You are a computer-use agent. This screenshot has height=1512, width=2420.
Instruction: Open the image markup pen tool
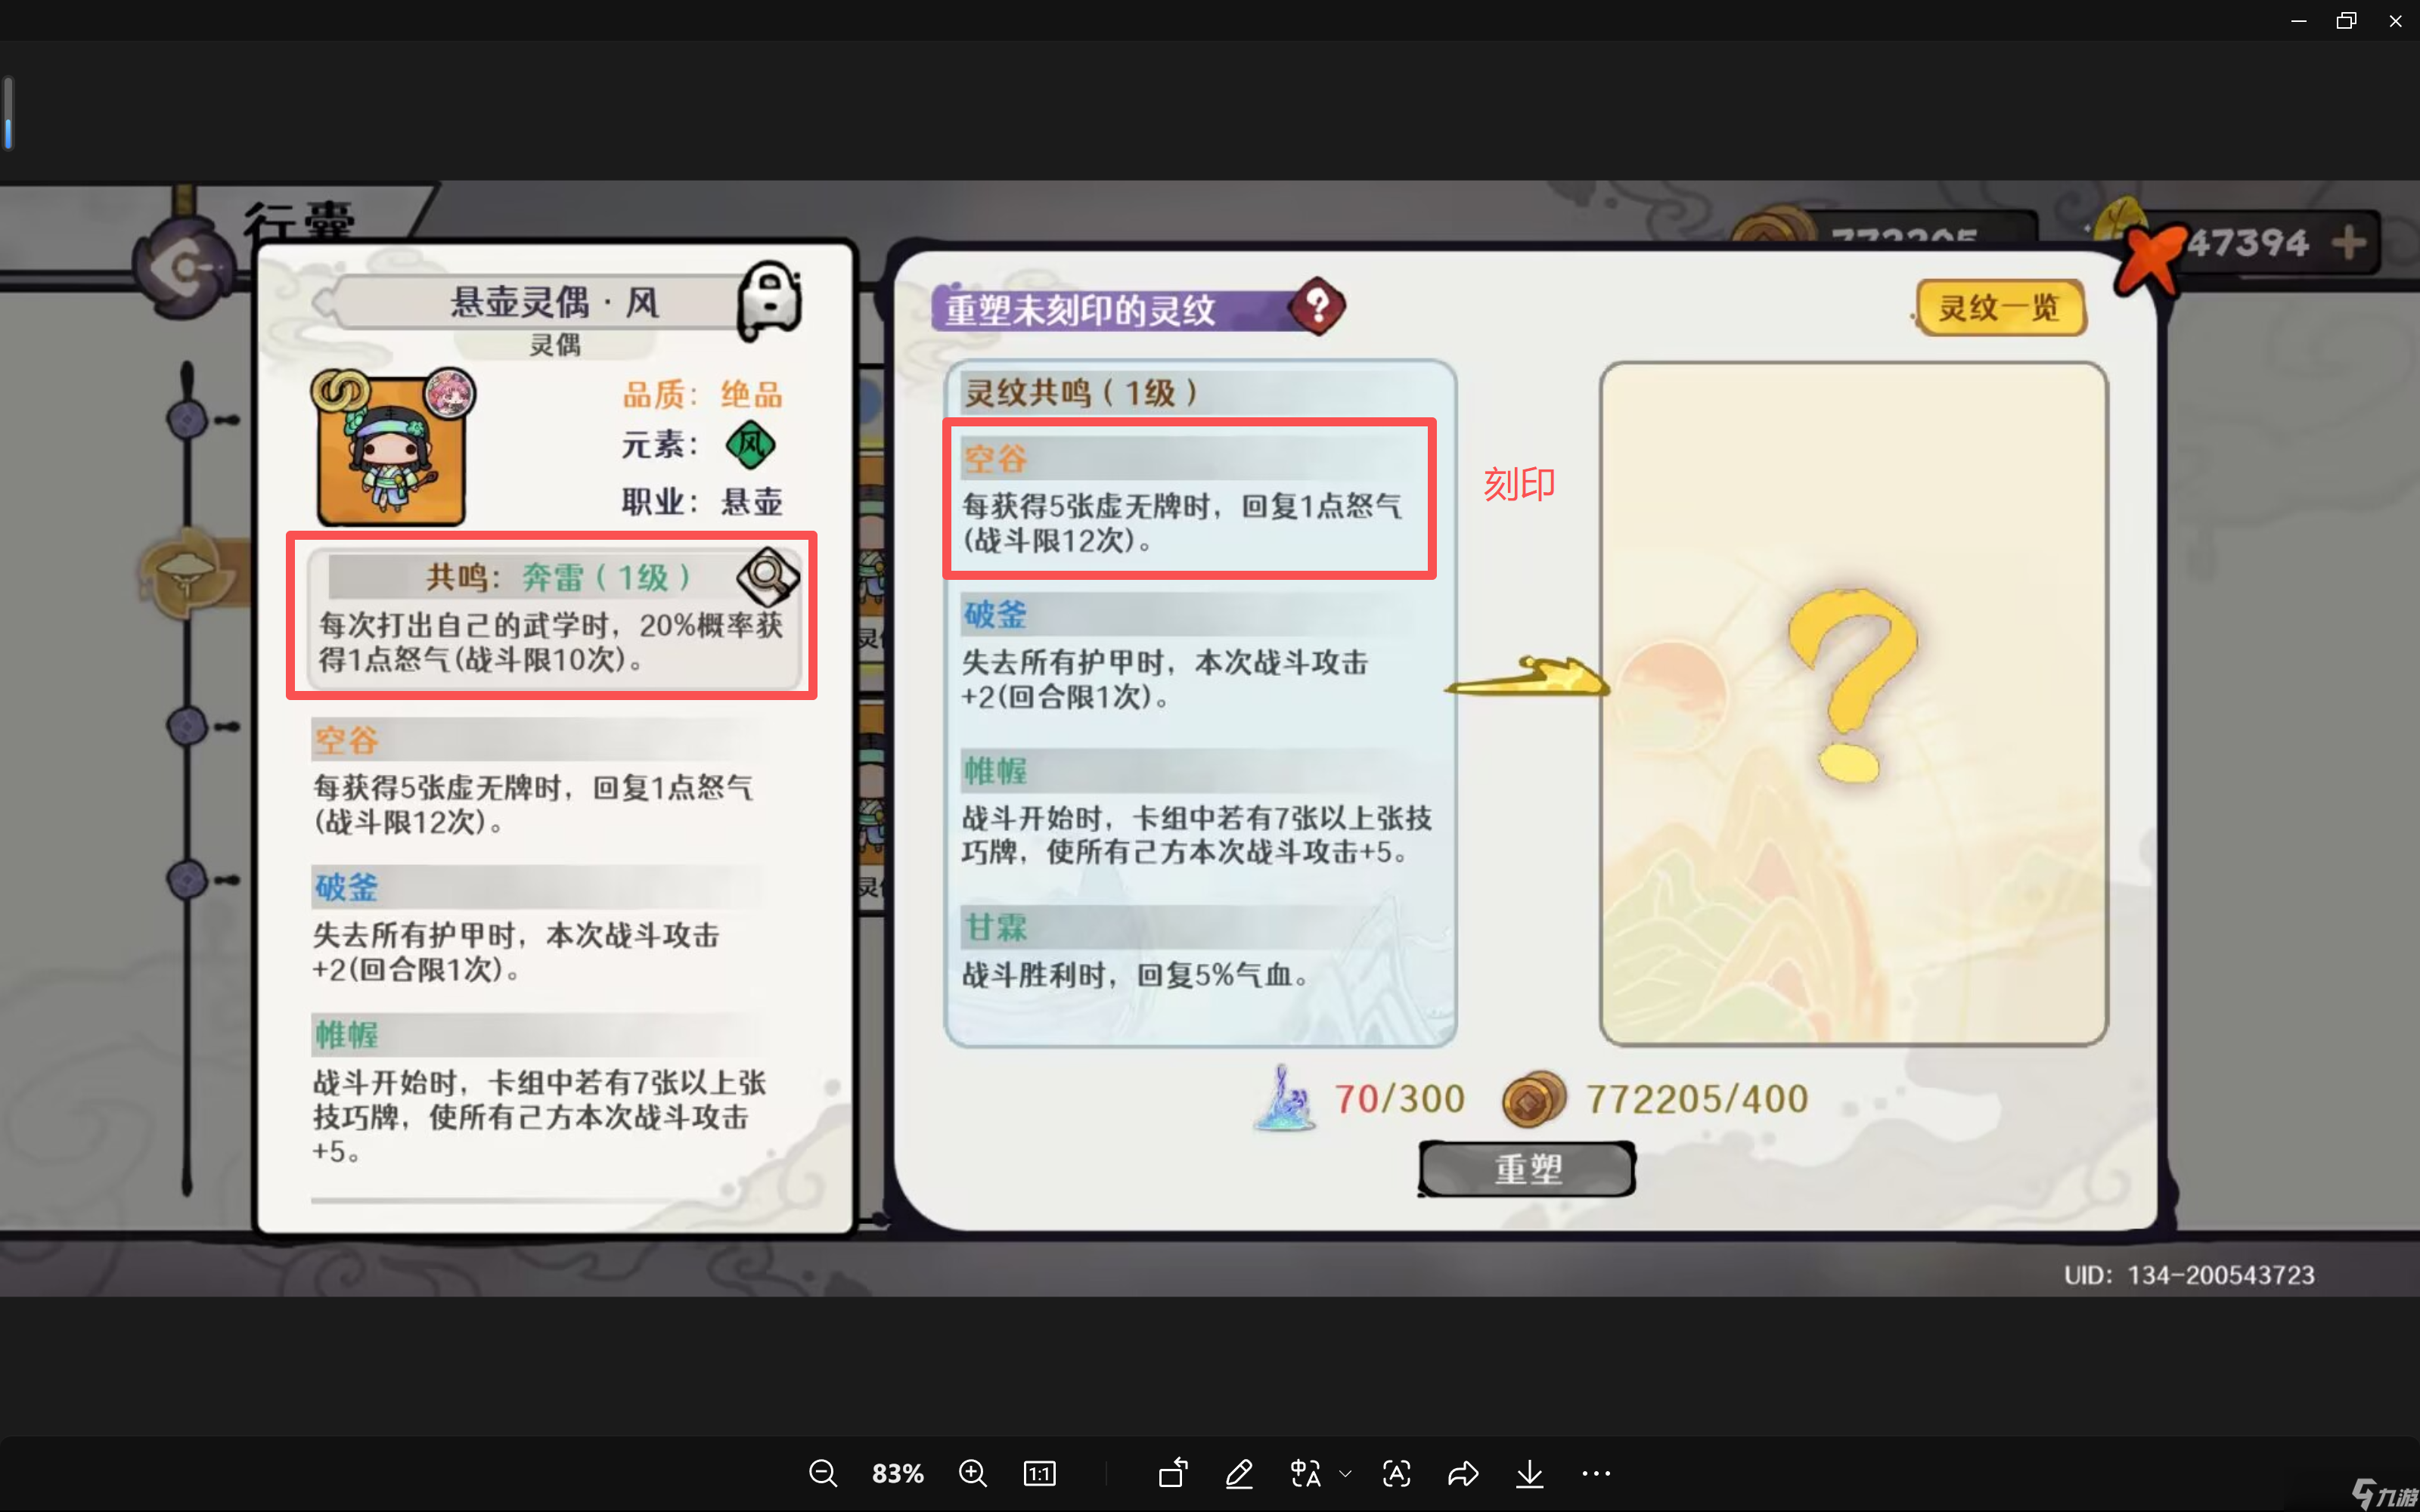(x=1239, y=1473)
